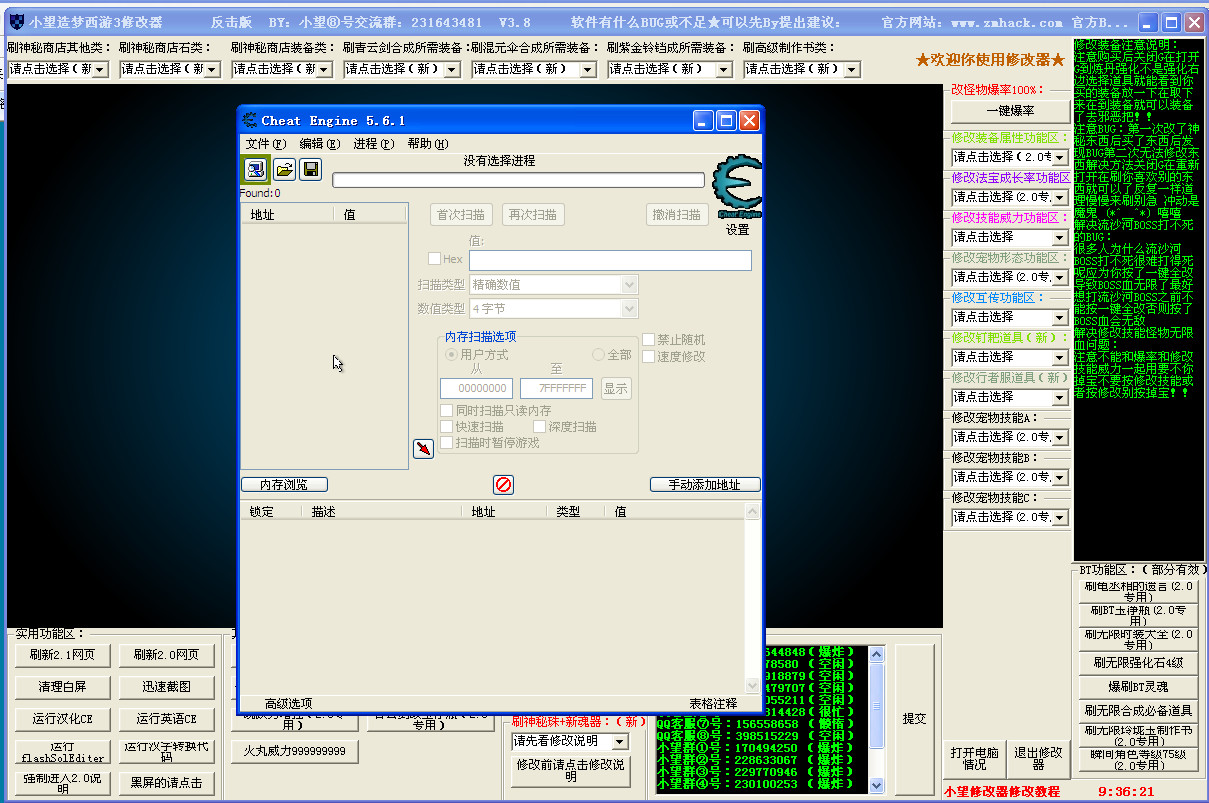Select the 全部 radio button

click(599, 355)
